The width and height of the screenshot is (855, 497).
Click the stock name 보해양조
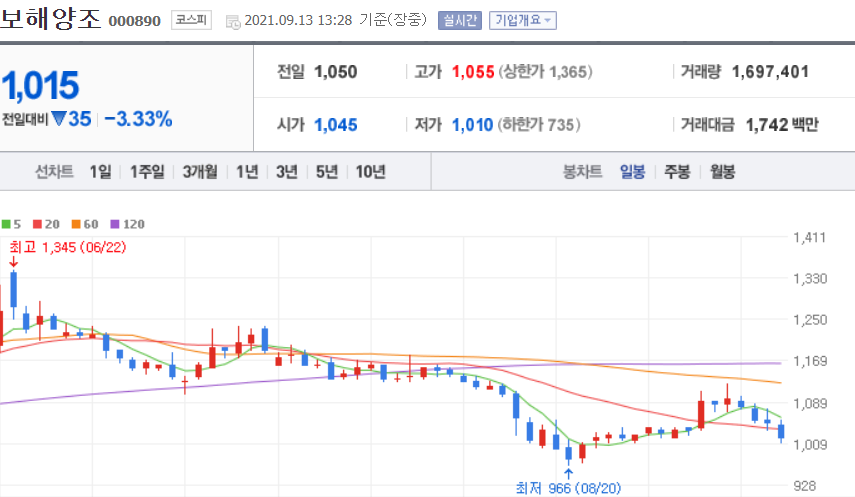[x=51, y=19]
